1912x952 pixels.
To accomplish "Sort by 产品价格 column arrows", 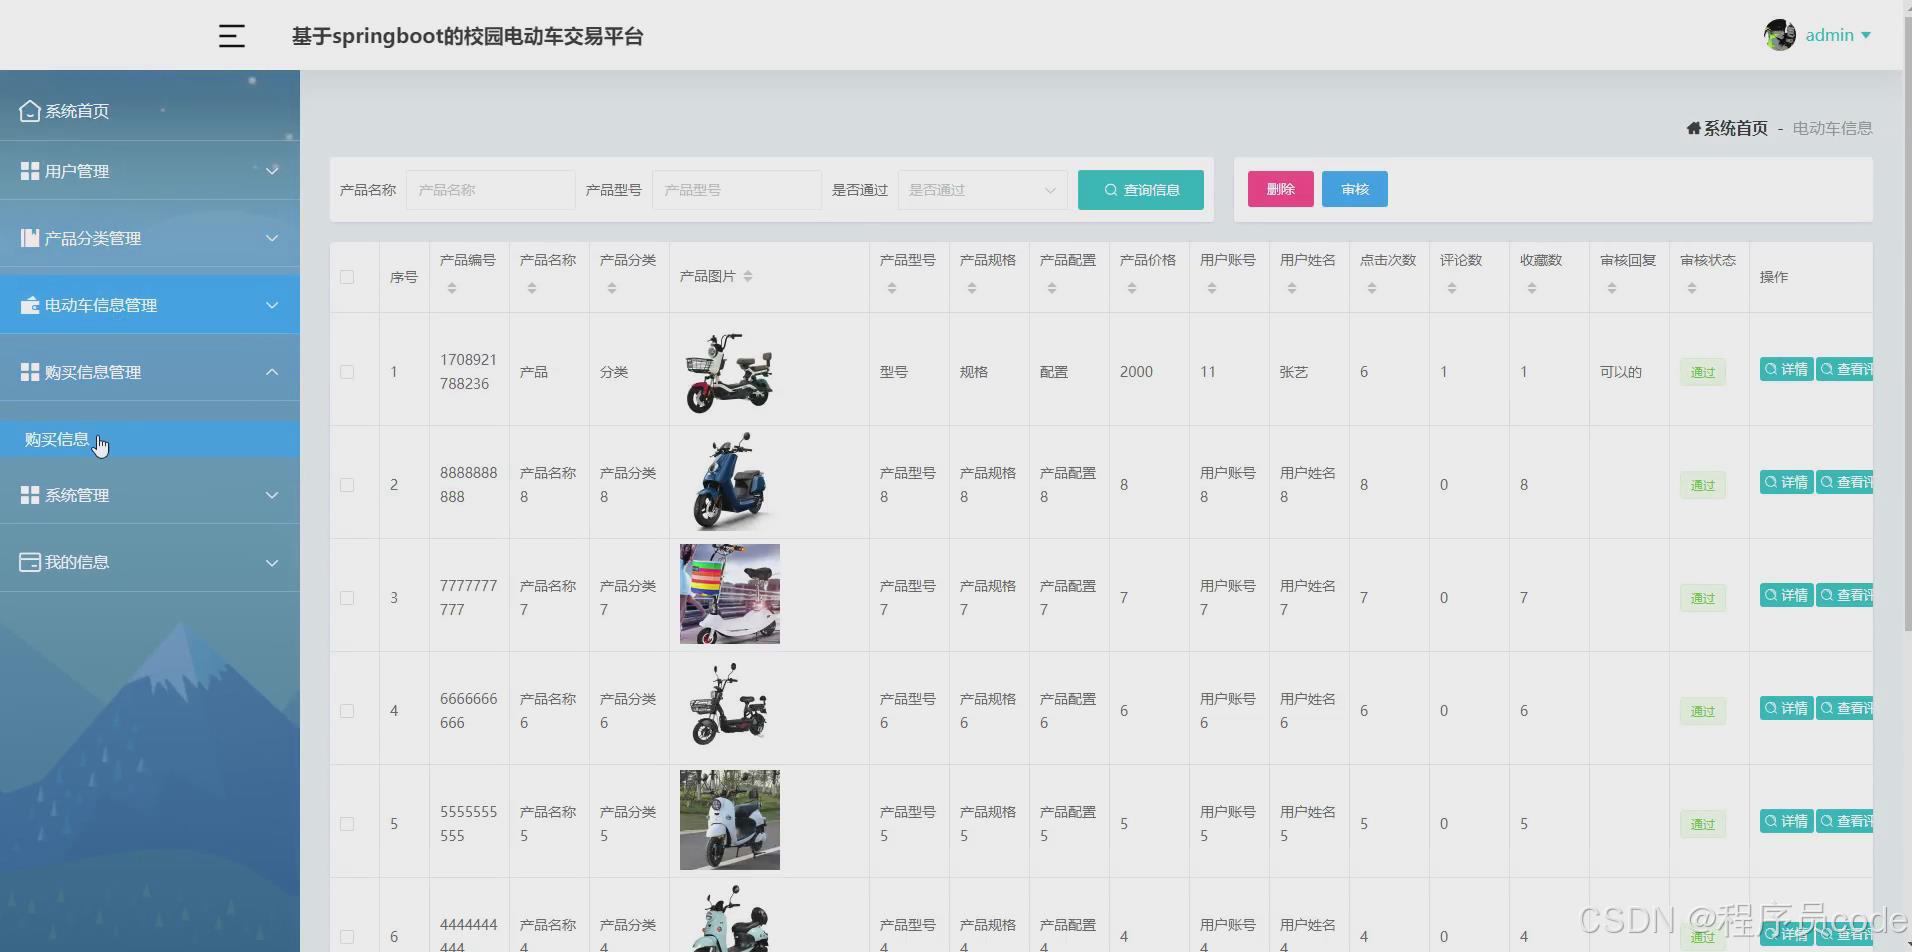I will click(1132, 289).
